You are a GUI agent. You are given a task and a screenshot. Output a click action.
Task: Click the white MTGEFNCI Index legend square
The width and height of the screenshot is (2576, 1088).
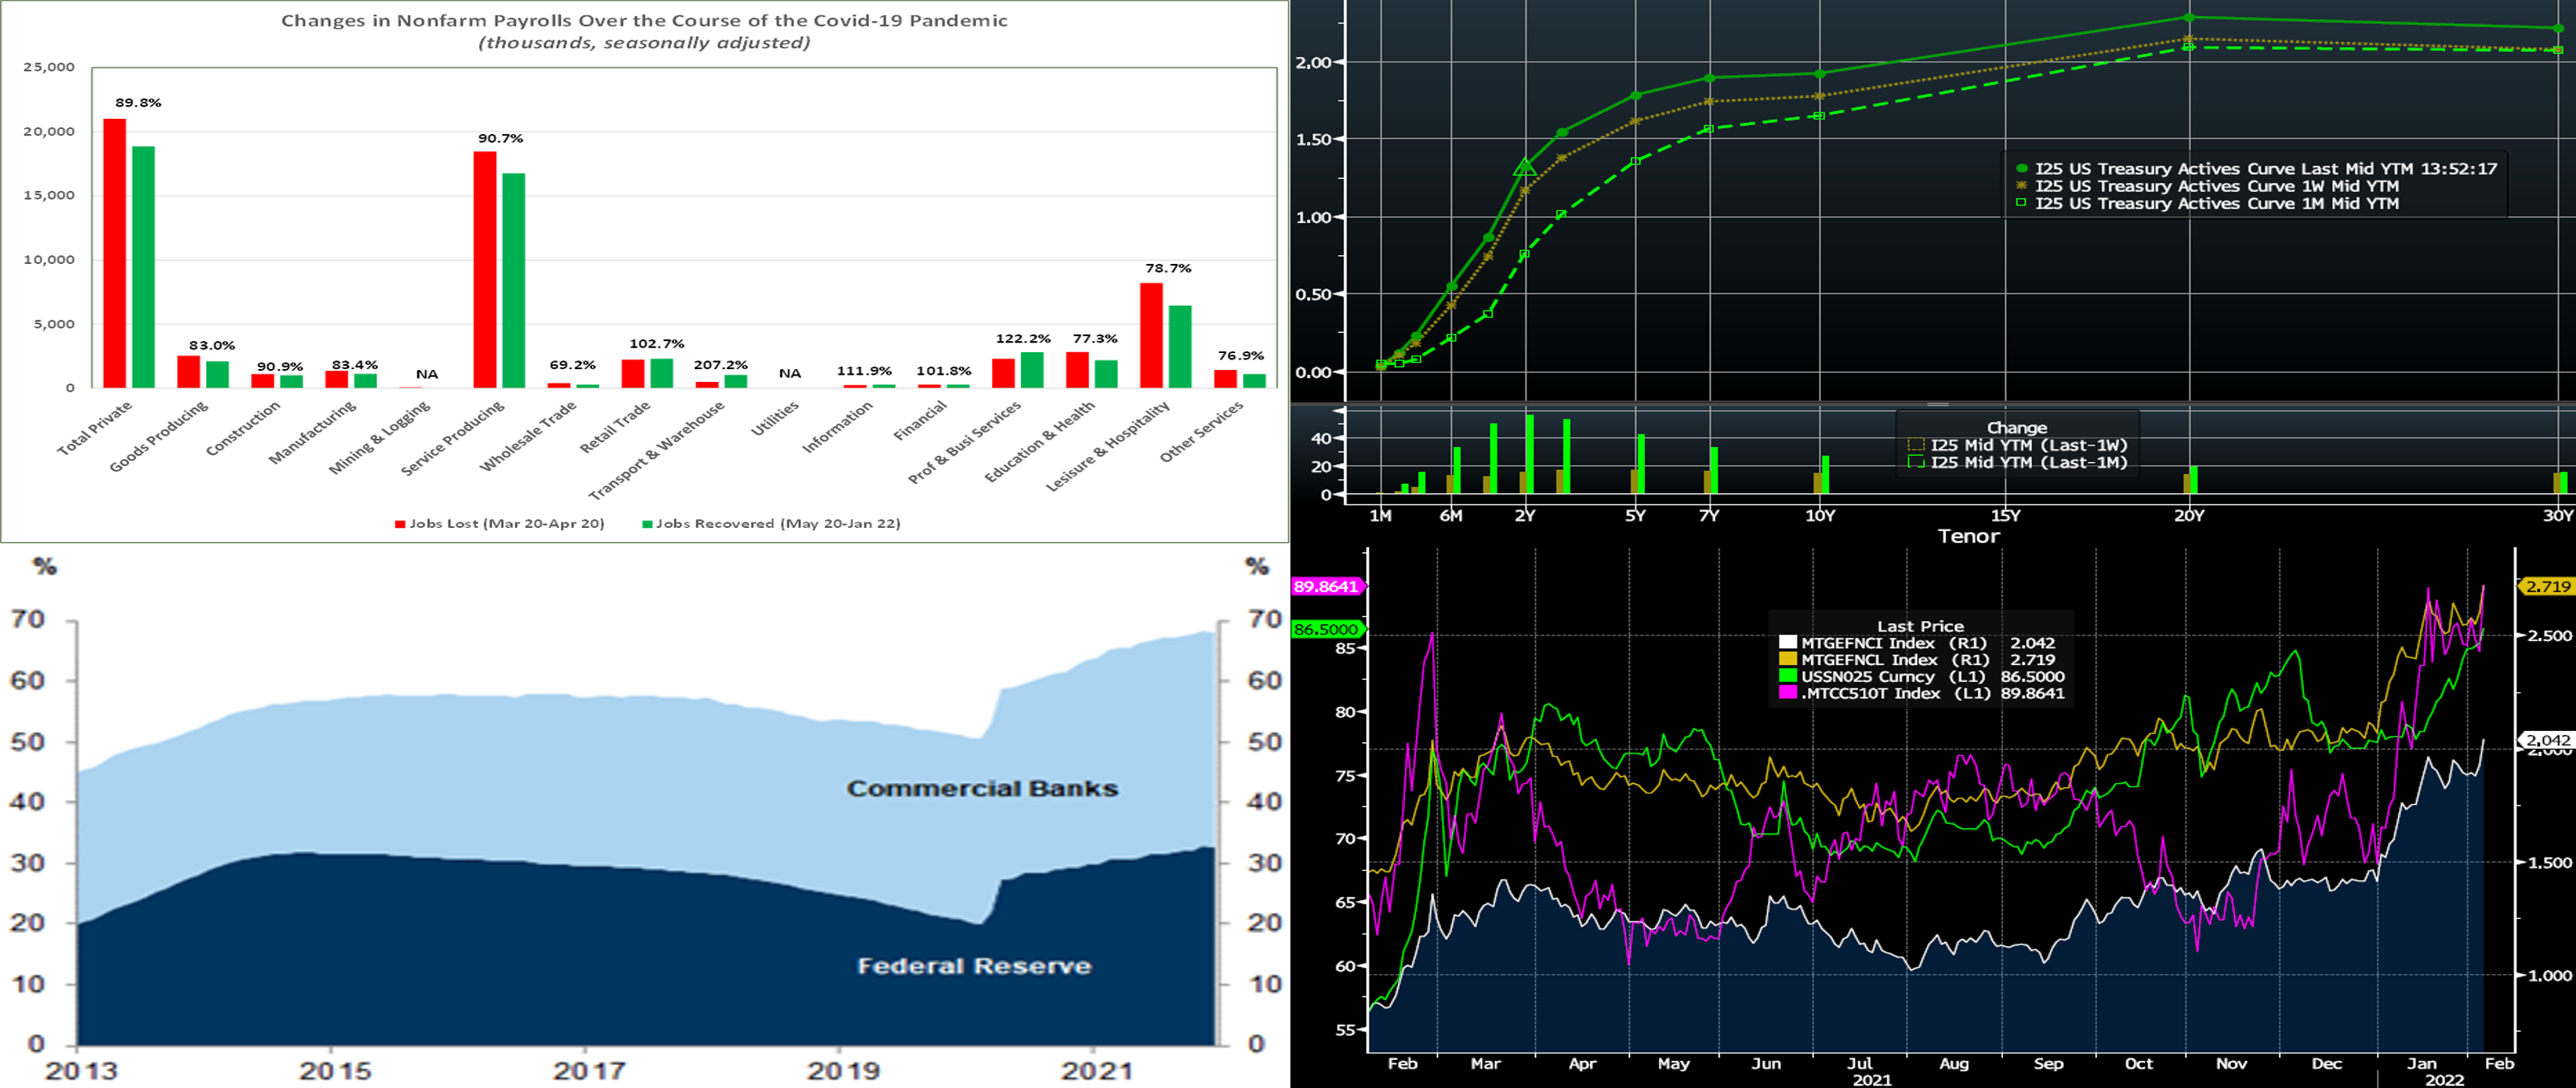[x=1788, y=643]
